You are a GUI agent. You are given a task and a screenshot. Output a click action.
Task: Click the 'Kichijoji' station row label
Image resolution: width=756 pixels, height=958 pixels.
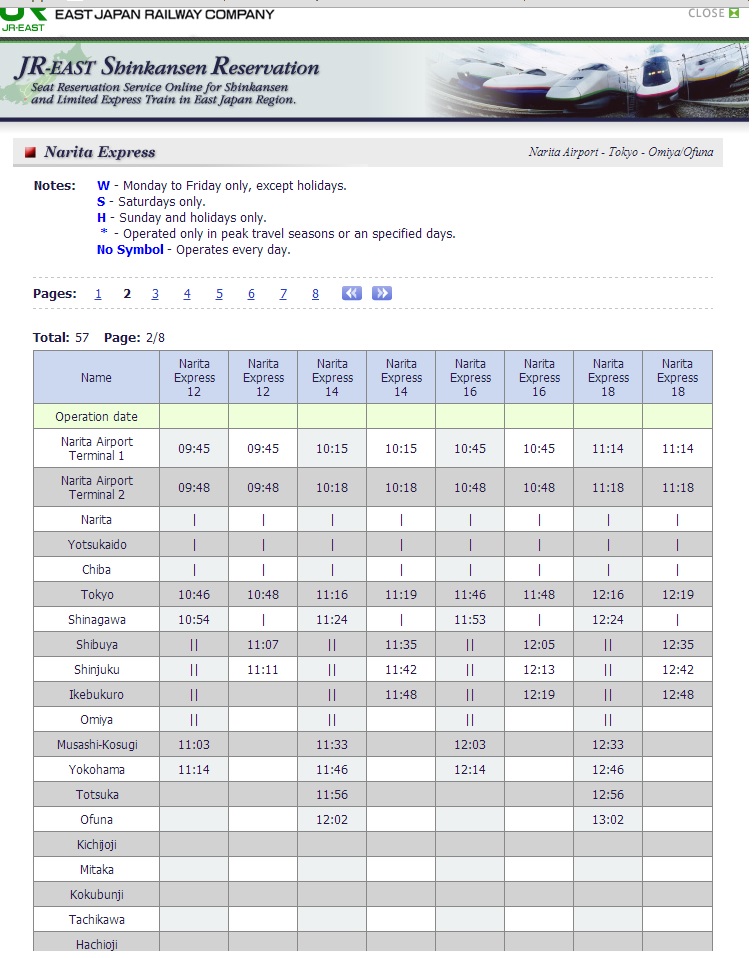coord(97,845)
